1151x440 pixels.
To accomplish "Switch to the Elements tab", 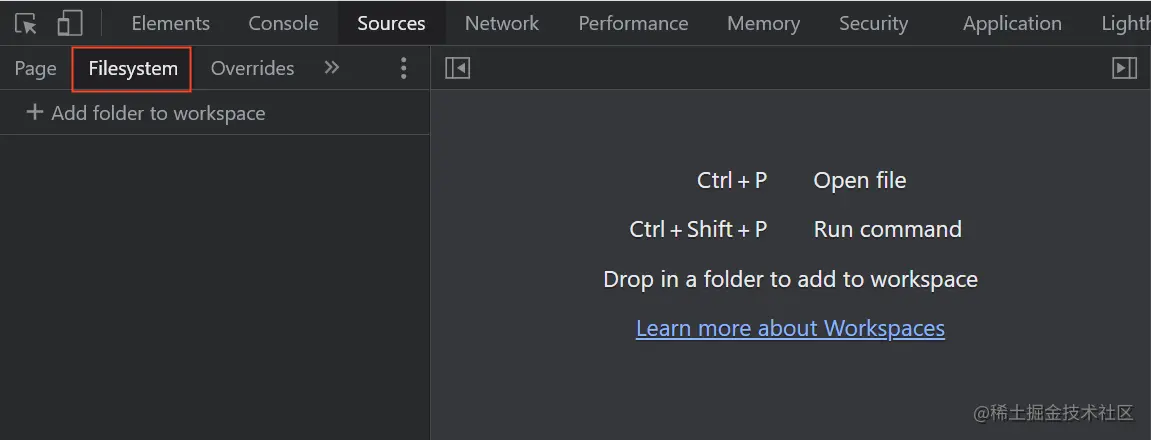I will tap(170, 23).
